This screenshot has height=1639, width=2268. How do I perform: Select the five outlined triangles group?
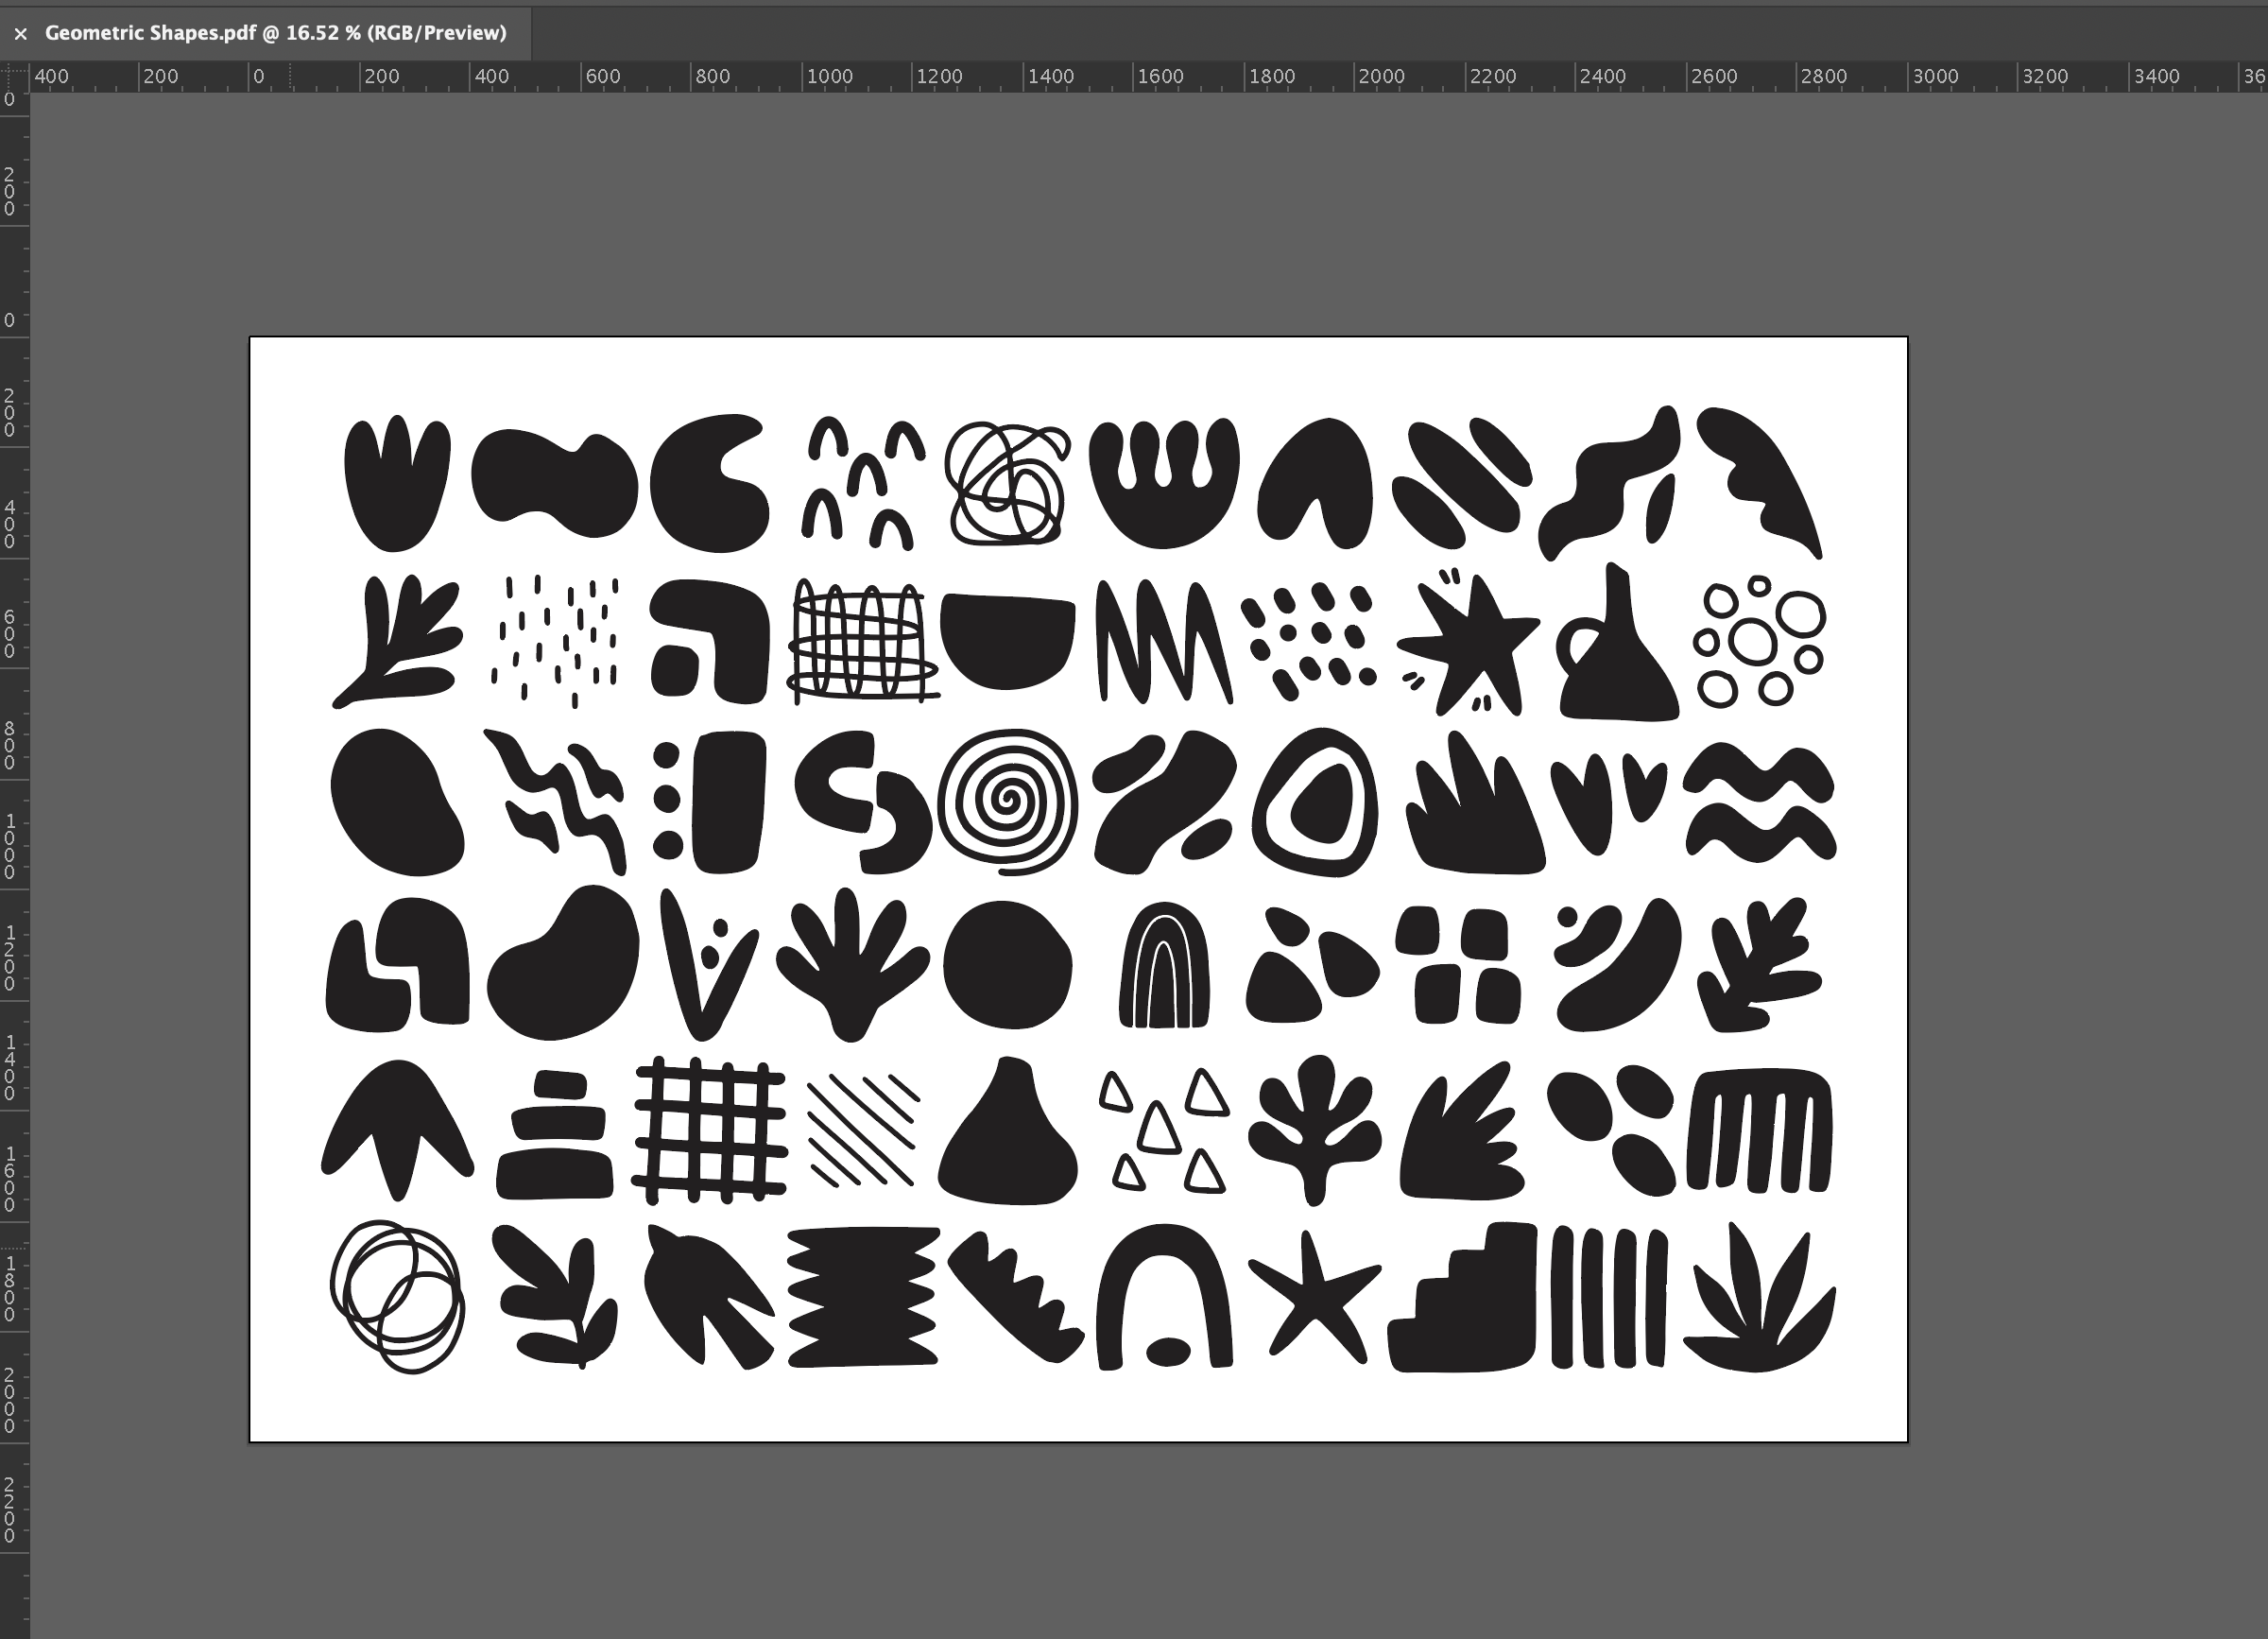point(1162,1130)
